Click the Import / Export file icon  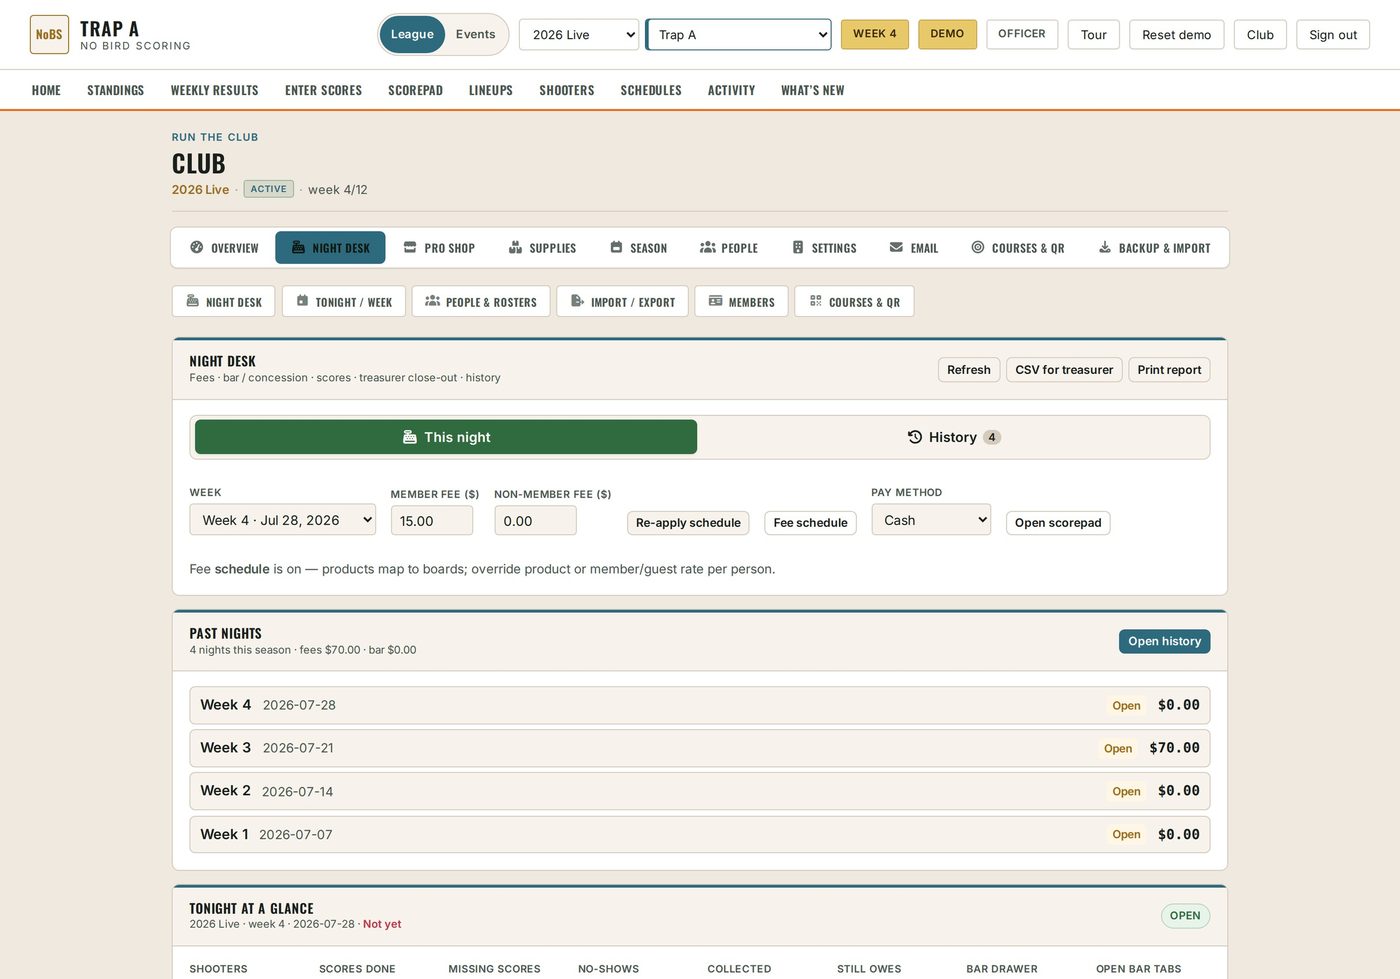577,301
